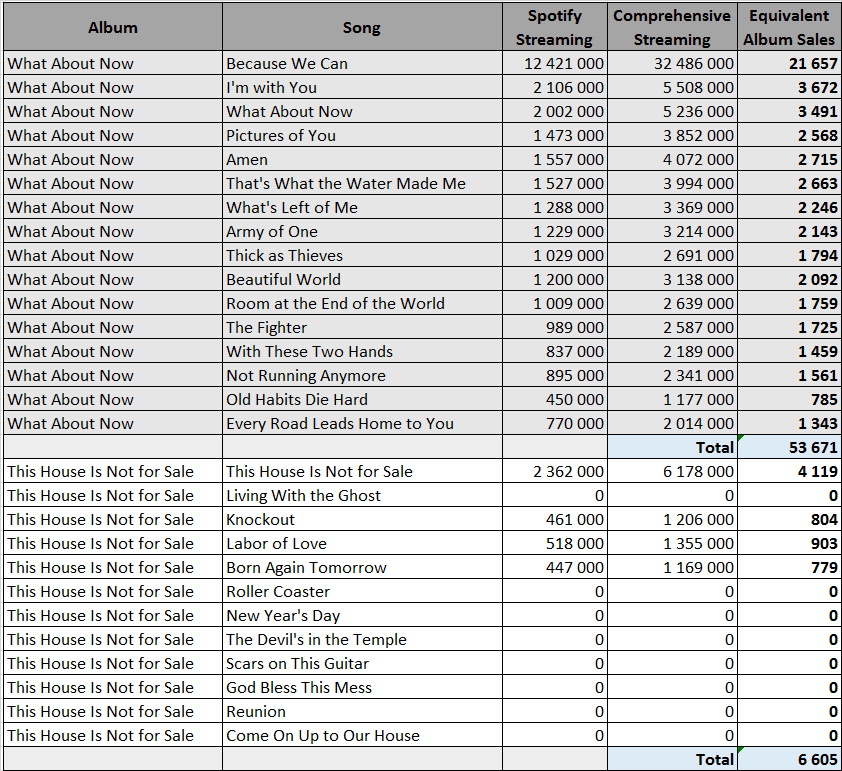Click the value 4 072 000
This screenshot has width=842, height=771.
coord(672,159)
